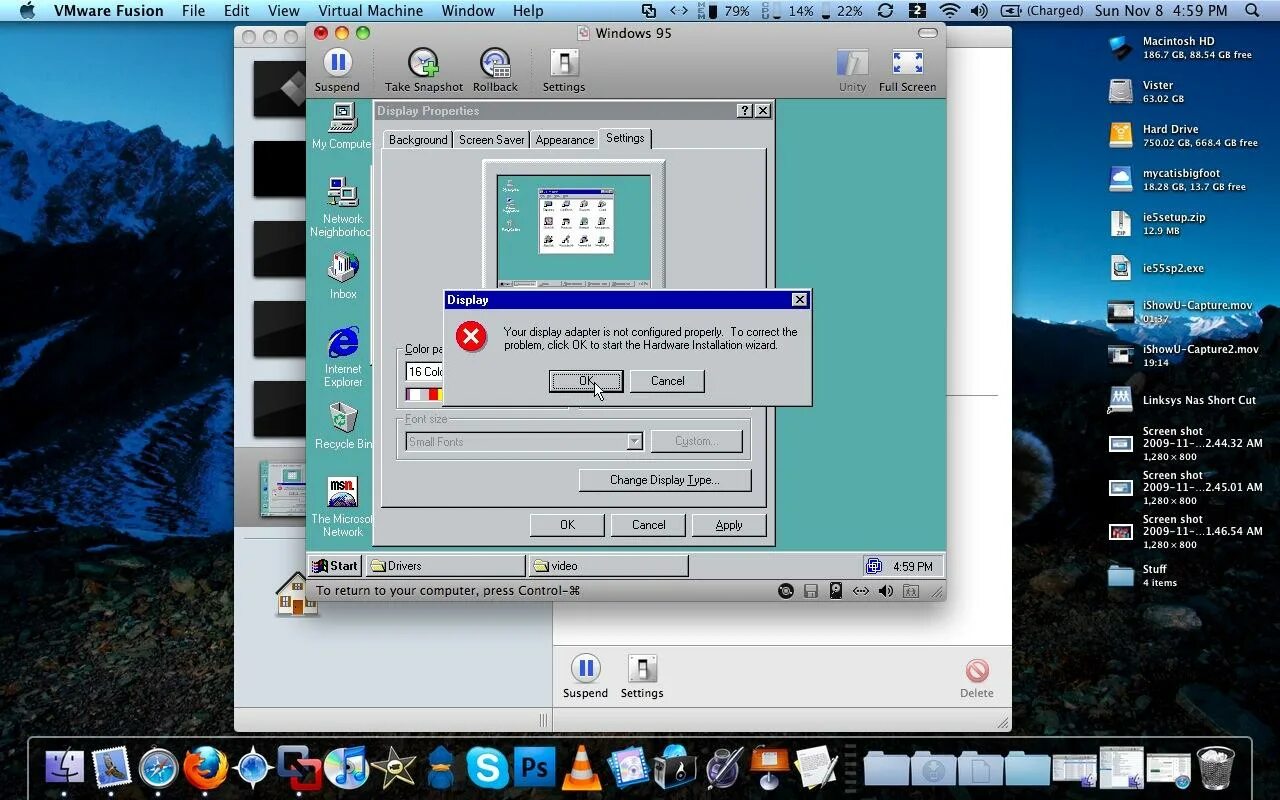Open the Inbox desktop icon
The width and height of the screenshot is (1280, 800).
pos(343,276)
